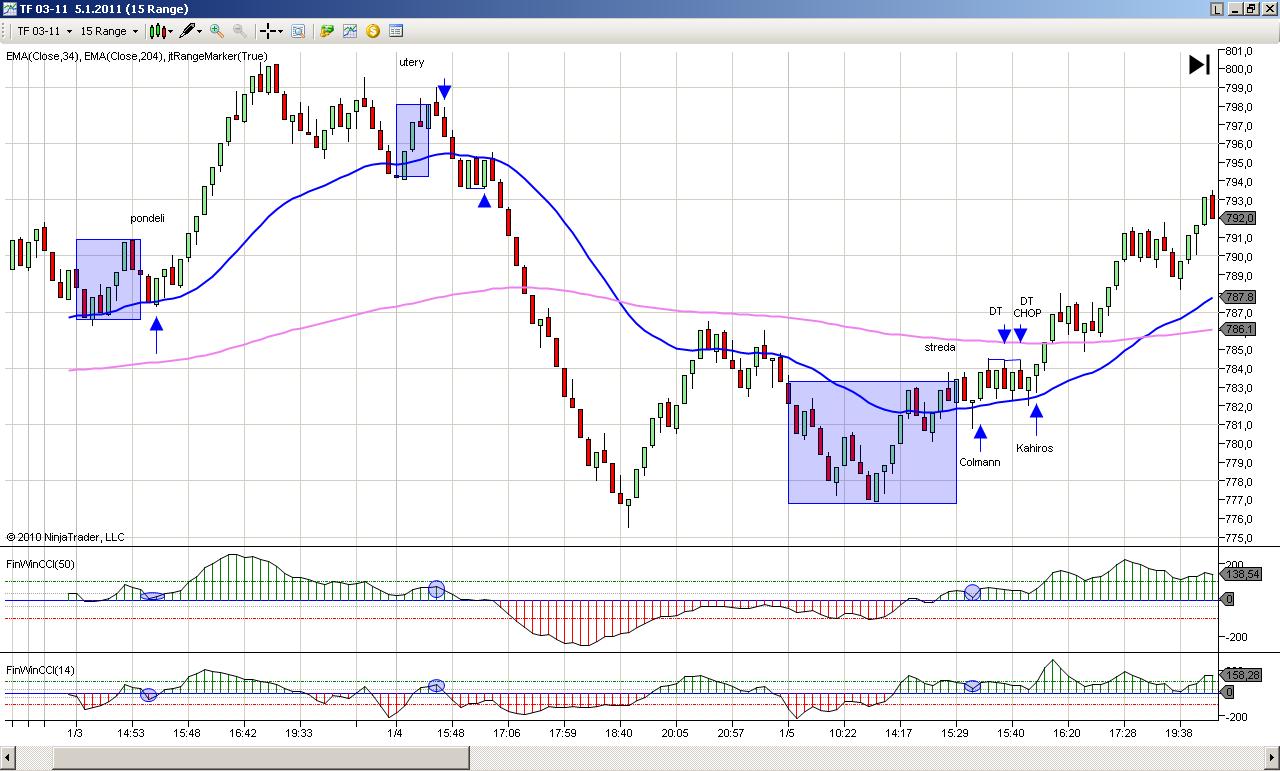Show the data box window

pos(298,31)
